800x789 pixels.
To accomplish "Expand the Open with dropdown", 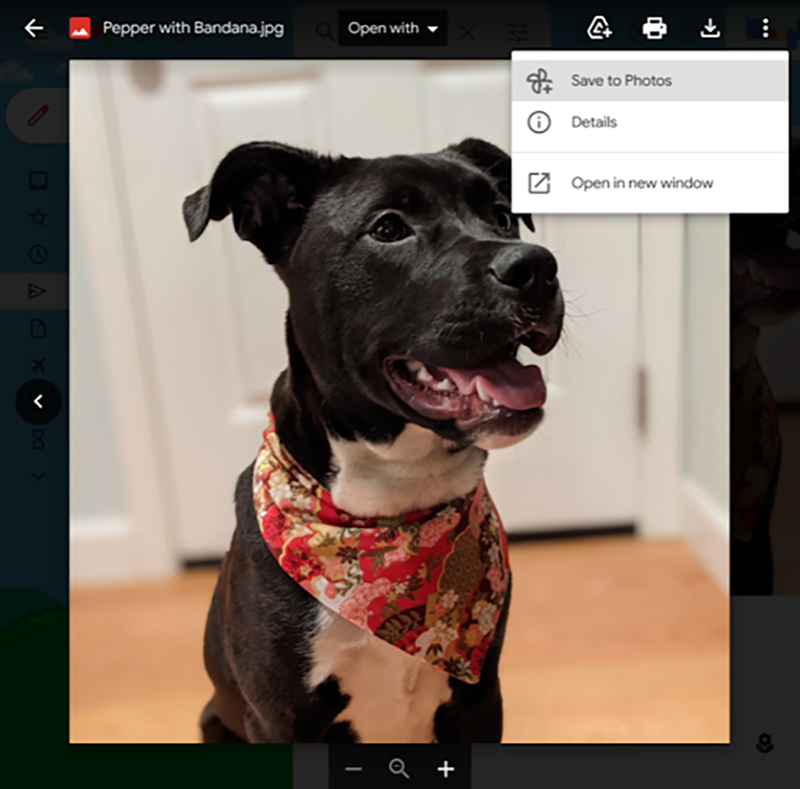I will (x=392, y=29).
